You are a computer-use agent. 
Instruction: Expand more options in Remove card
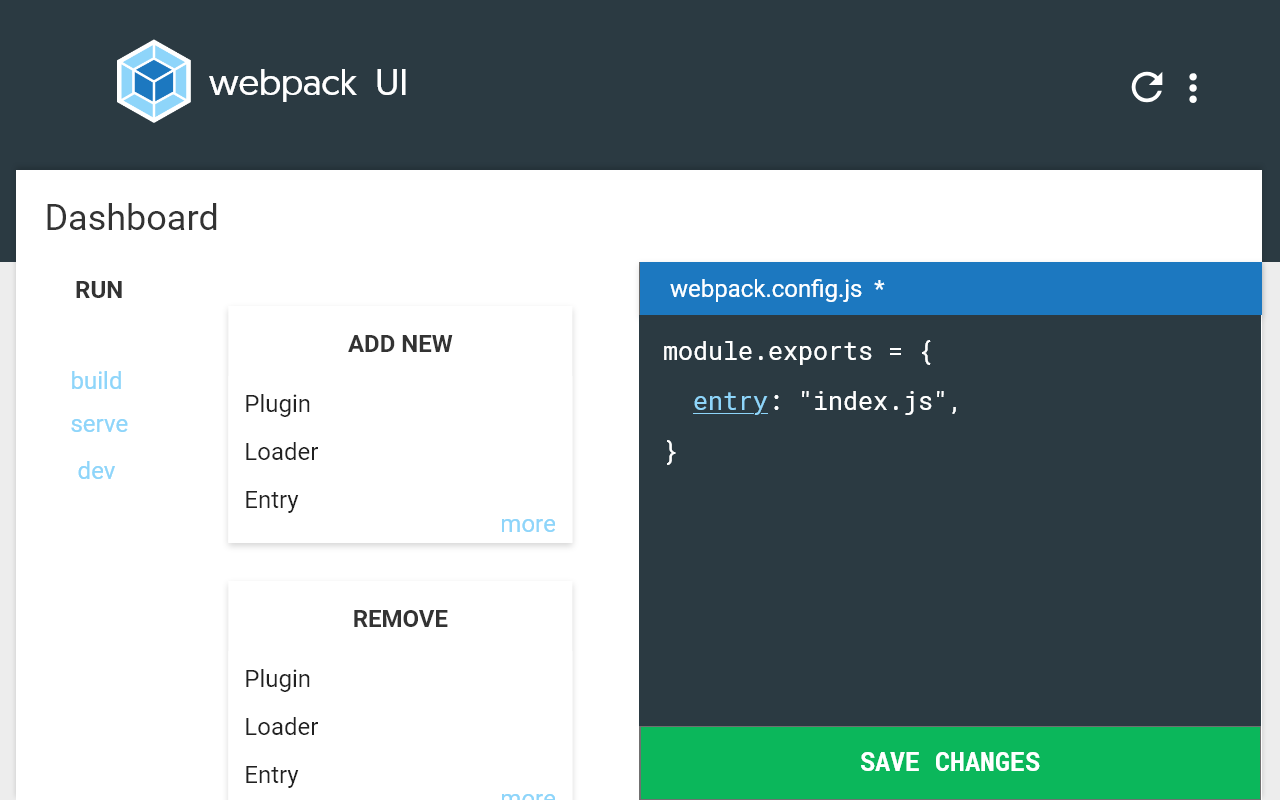coord(528,794)
